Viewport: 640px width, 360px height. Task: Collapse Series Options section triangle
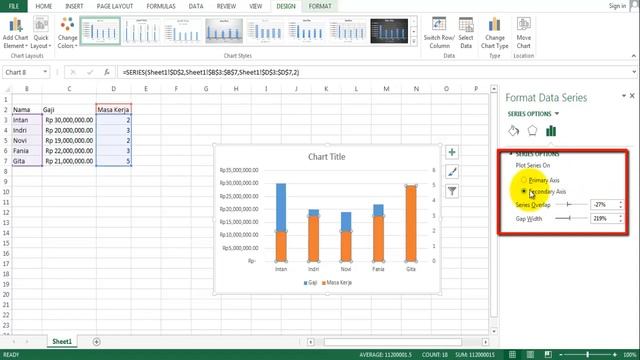pos(511,154)
